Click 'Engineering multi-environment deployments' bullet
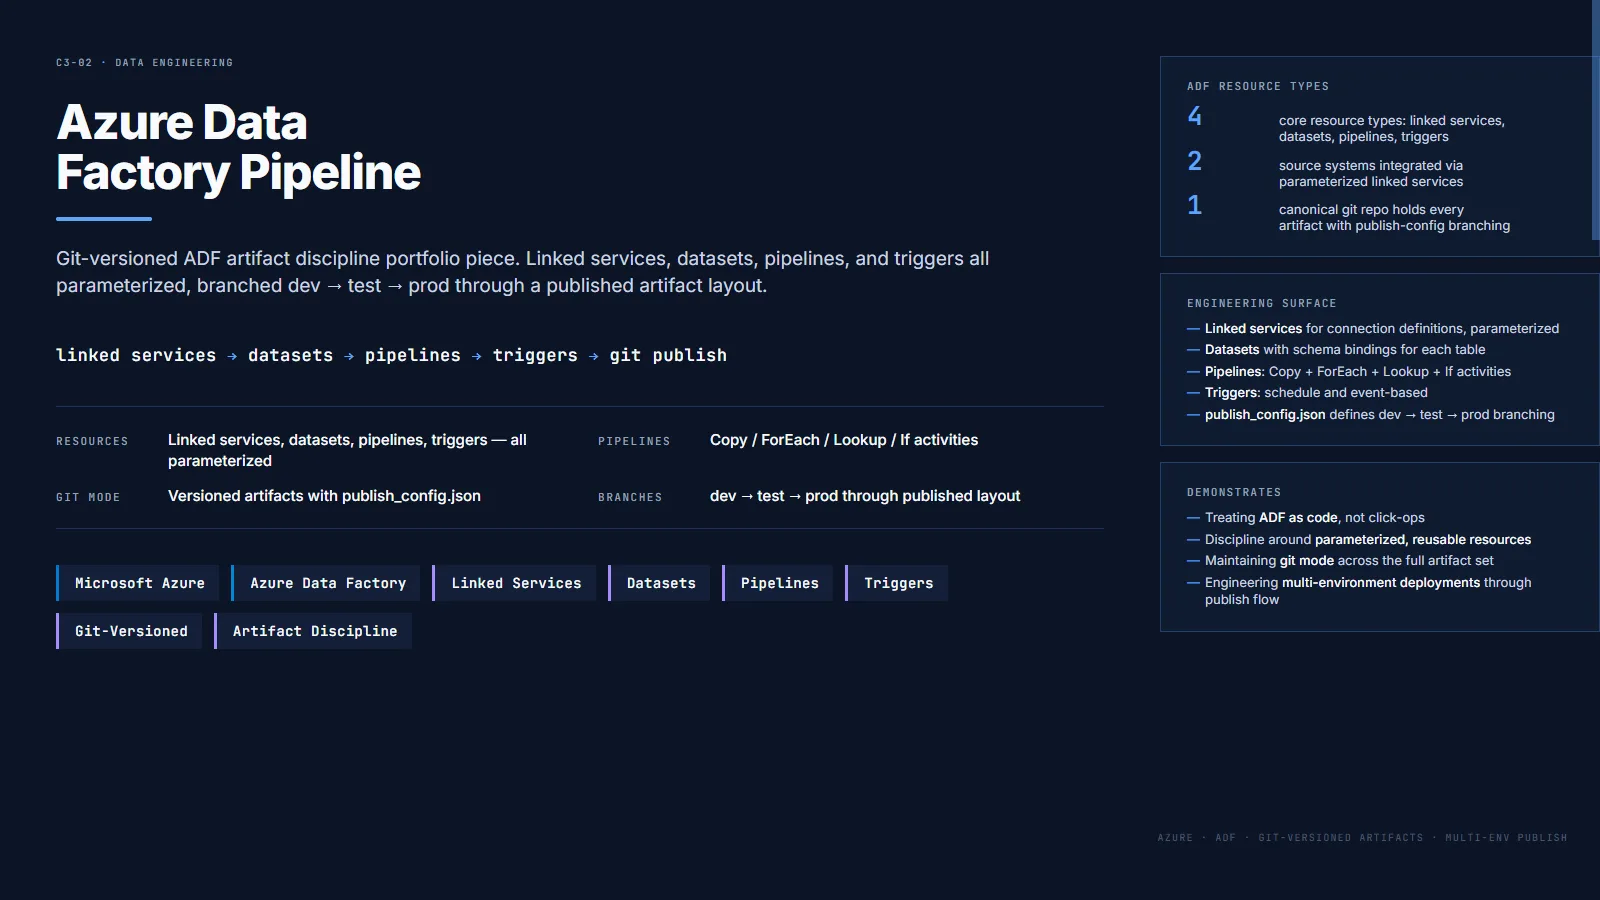This screenshot has width=1600, height=900. [x=1359, y=591]
